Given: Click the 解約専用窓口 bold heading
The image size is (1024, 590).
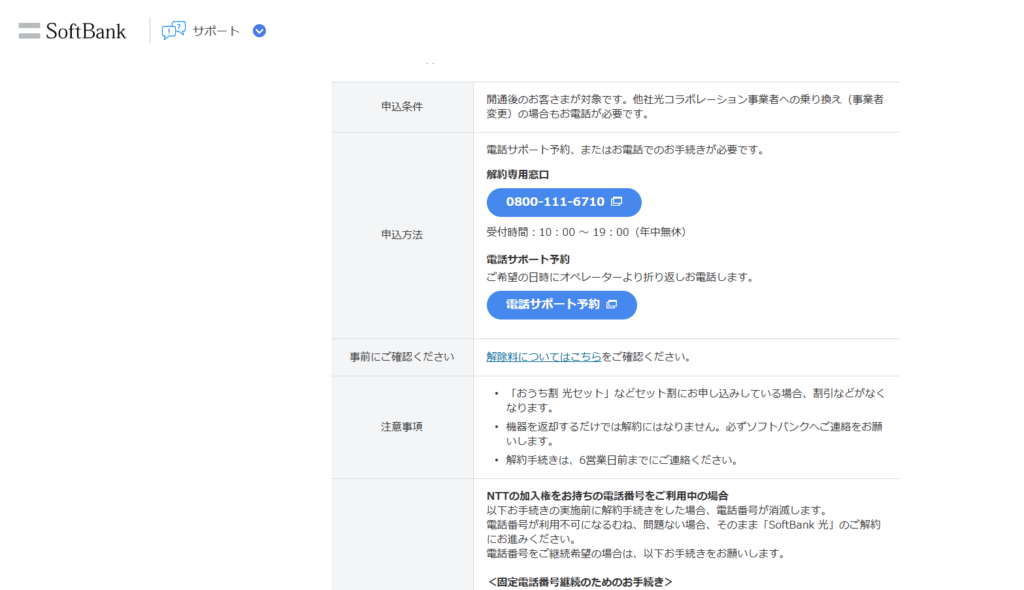Looking at the screenshot, I should 518,174.
